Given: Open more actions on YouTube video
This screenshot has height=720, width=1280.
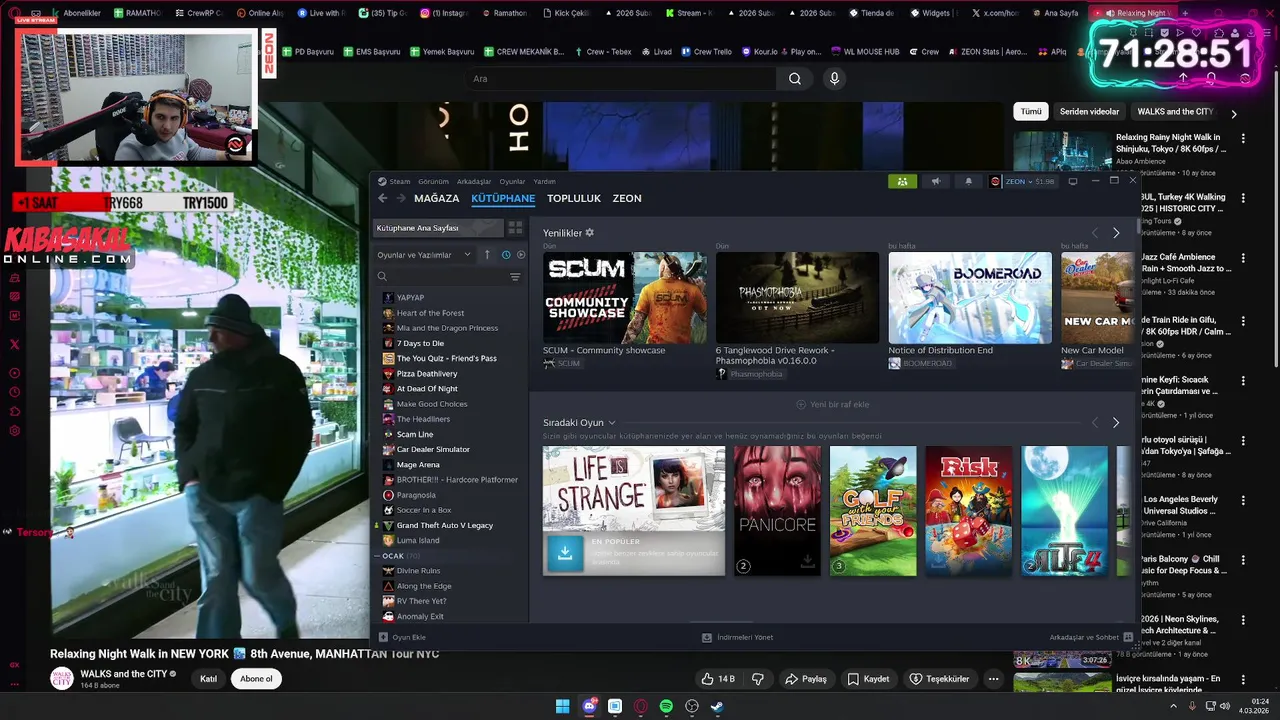Looking at the screenshot, I should click(993, 679).
